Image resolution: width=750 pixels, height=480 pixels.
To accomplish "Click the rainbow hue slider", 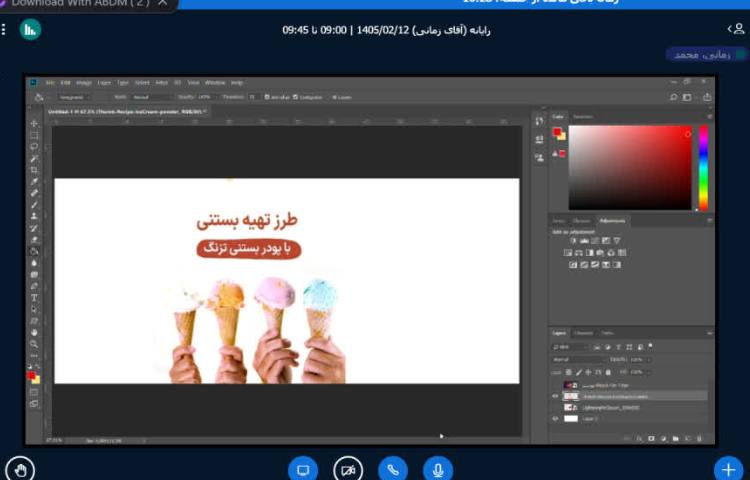I will coord(703,167).
